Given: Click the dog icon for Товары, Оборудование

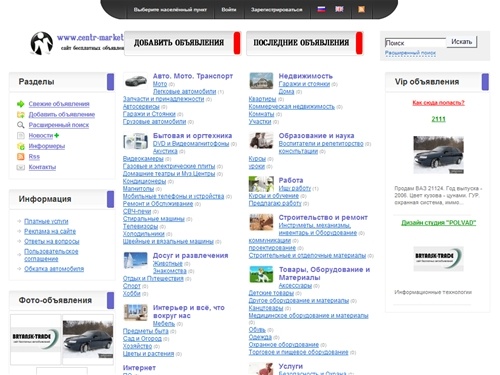Looking at the screenshot, I should pos(261,274).
